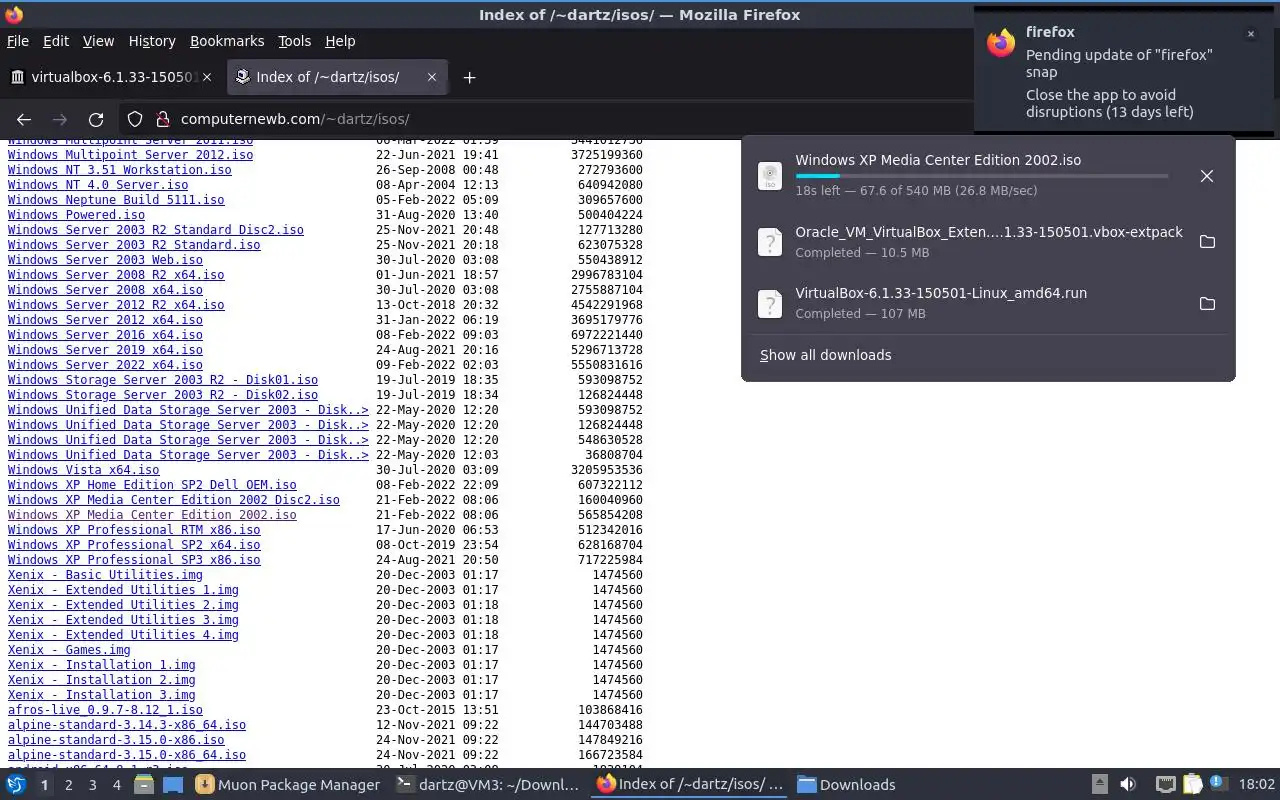Viewport: 1280px width, 800px height.
Task: Click the ISO file icon in downloads panel
Action: pos(770,176)
